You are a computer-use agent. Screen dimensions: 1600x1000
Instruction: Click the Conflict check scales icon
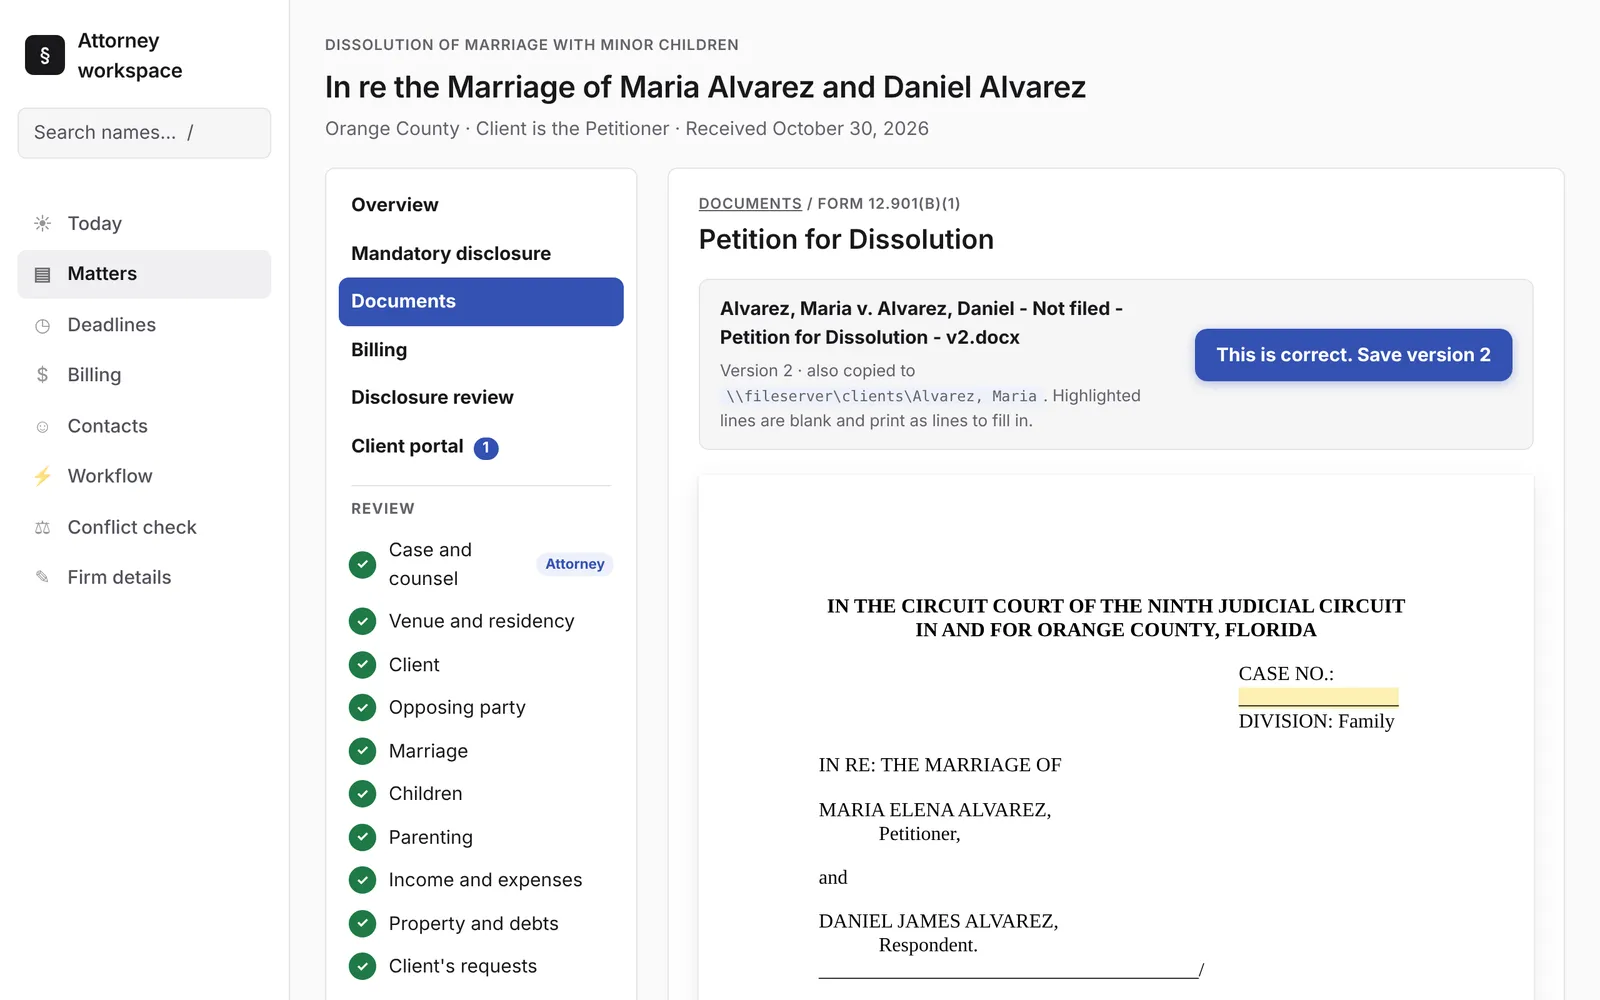42,527
